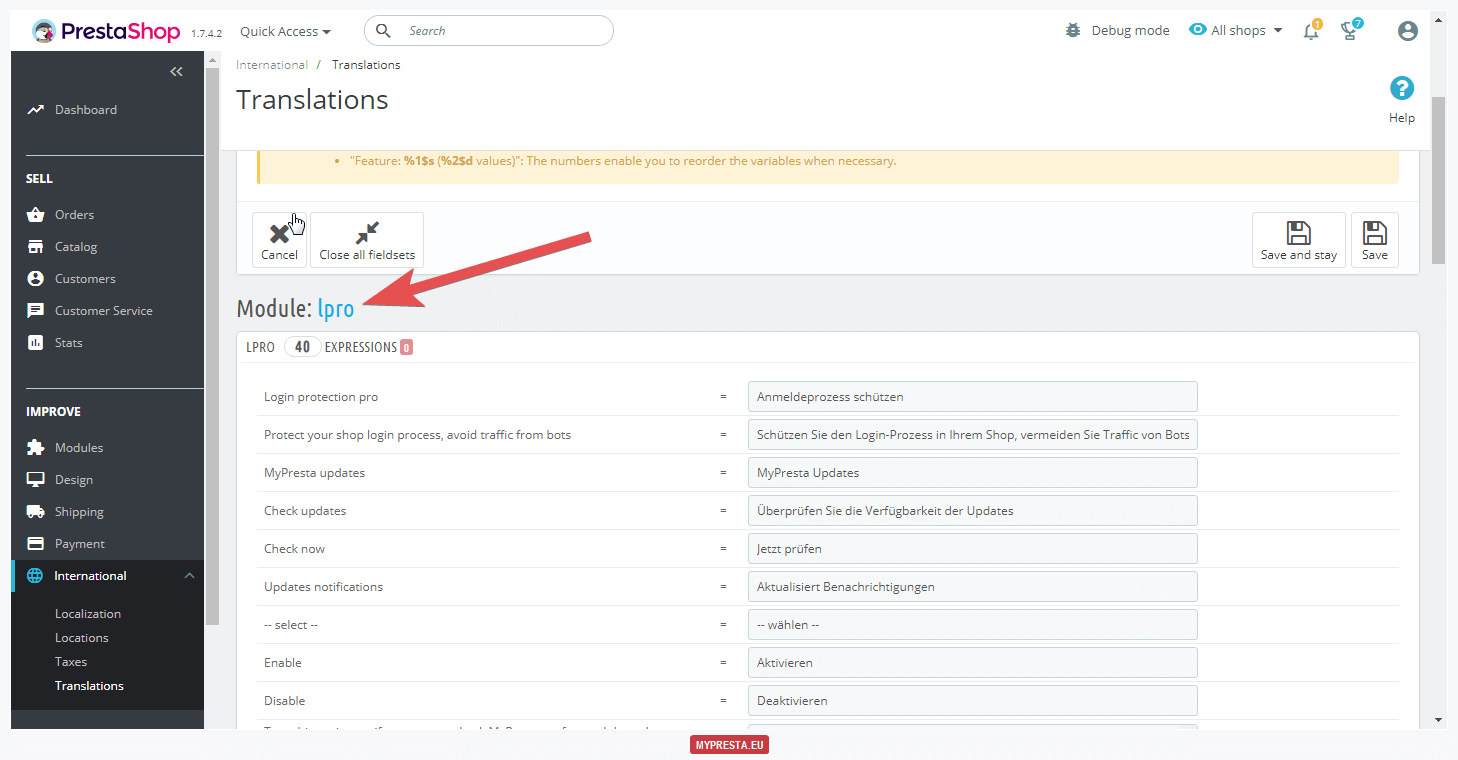Image resolution: width=1458 pixels, height=760 pixels.
Task: Click the Design monitor icon
Action: 36,480
